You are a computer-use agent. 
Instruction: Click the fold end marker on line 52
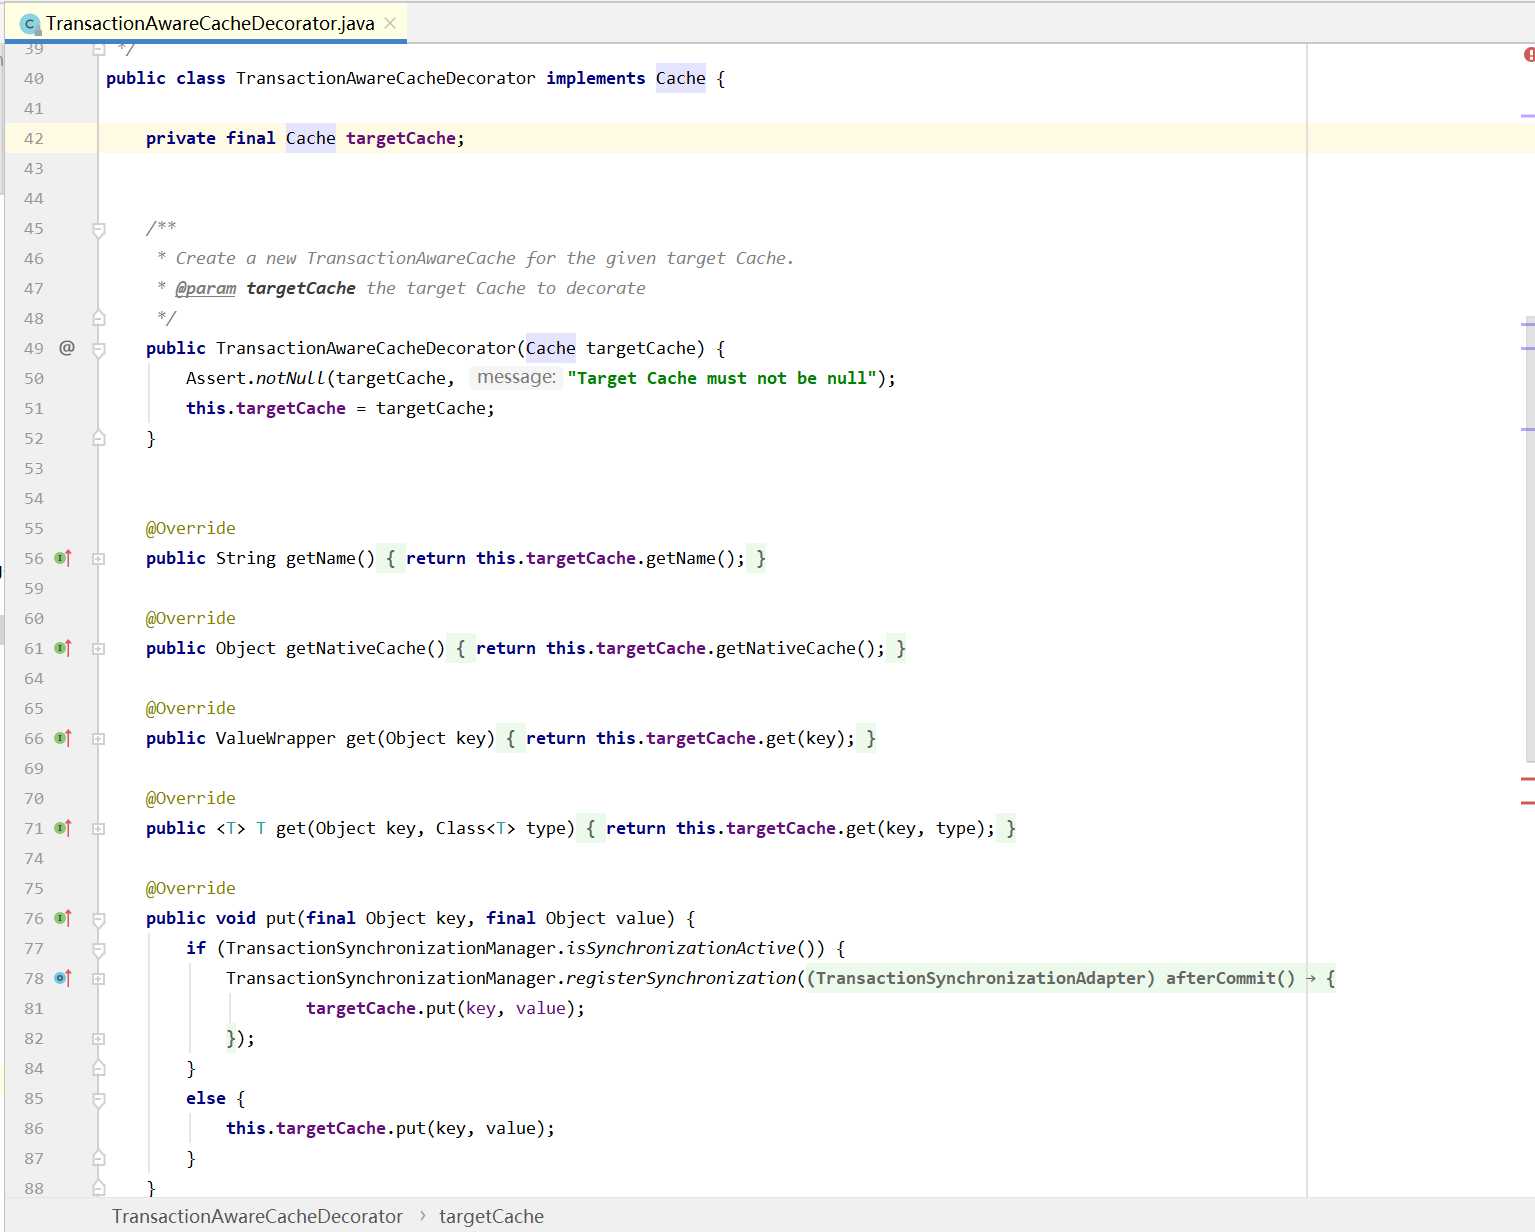pyautogui.click(x=99, y=438)
